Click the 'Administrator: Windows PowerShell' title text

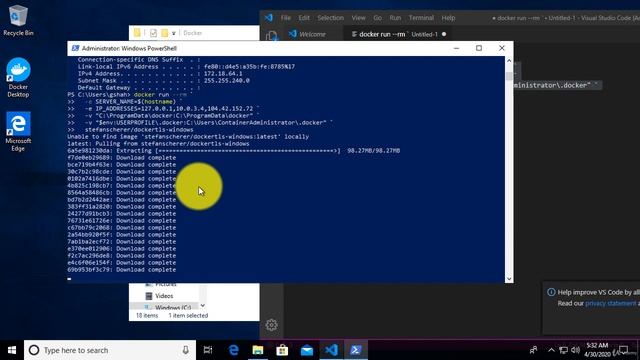click(x=129, y=48)
